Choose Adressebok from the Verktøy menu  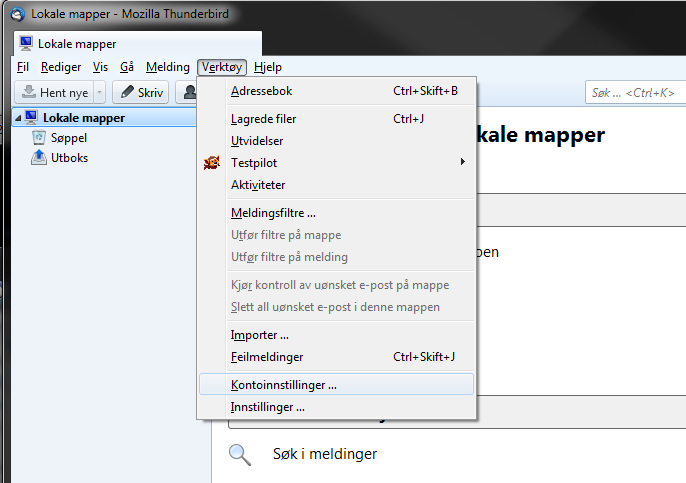coord(336,91)
